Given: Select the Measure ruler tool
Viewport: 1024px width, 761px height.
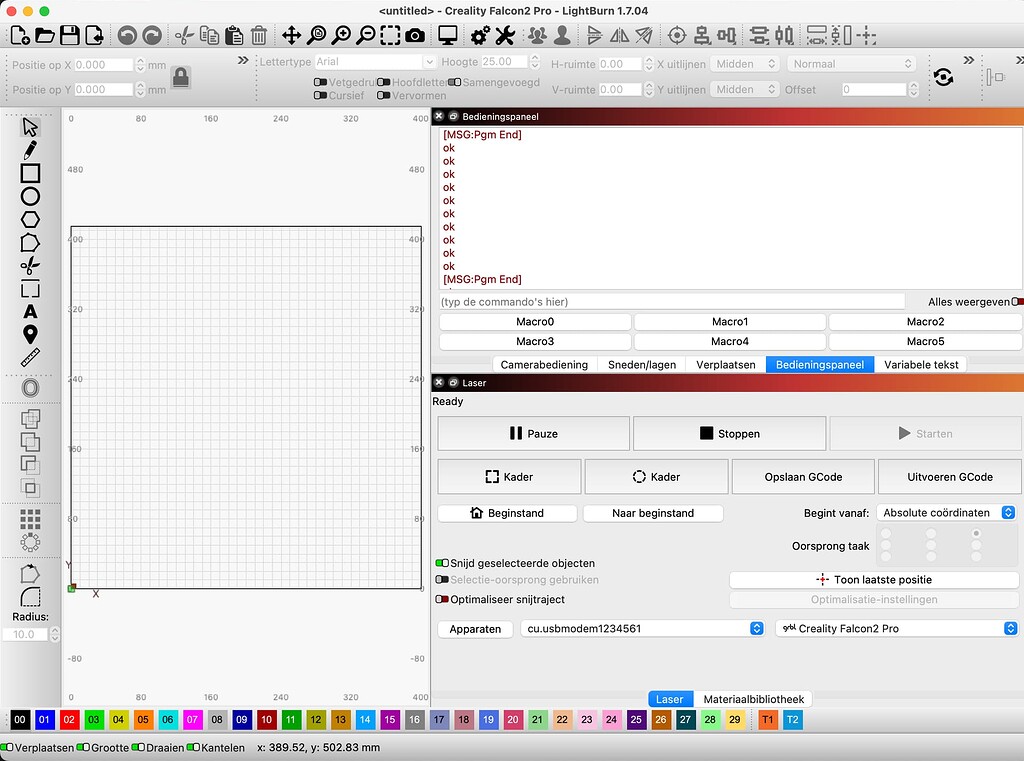Looking at the screenshot, I should point(30,358).
